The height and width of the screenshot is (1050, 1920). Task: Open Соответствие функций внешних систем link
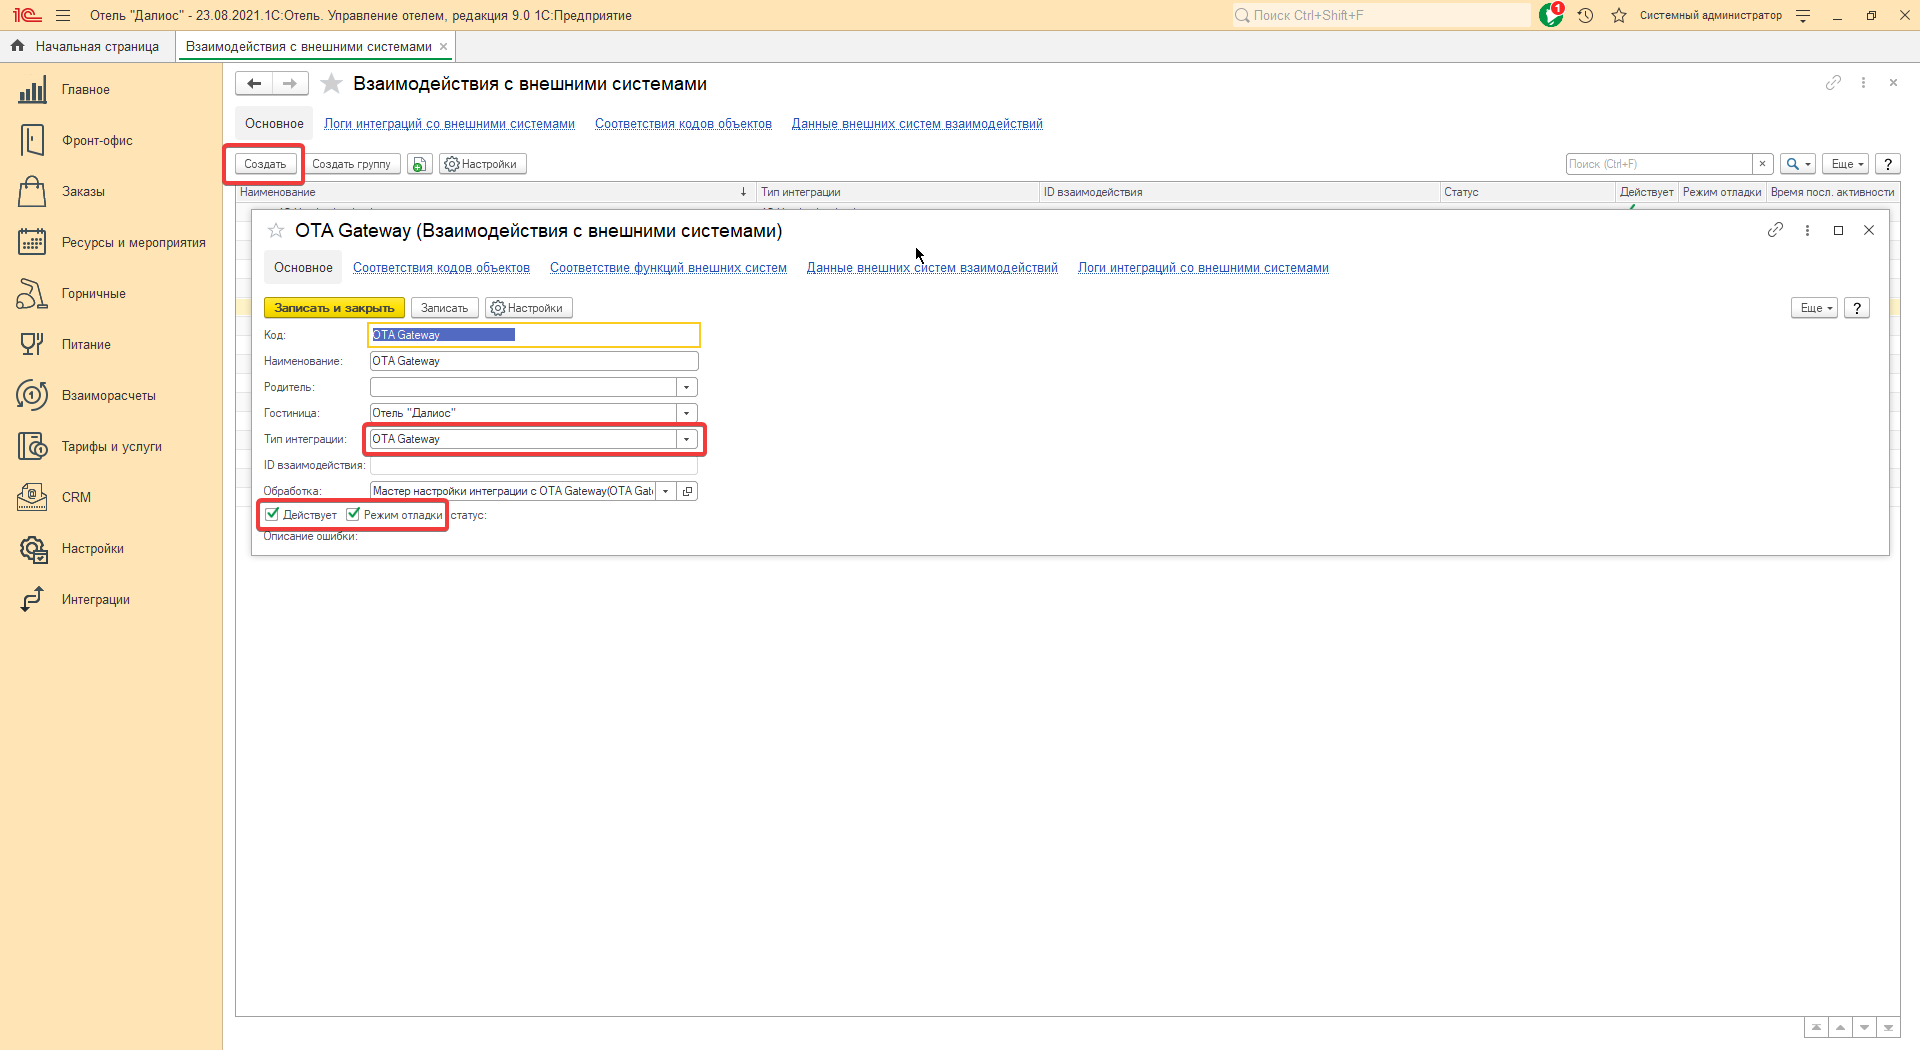[668, 268]
